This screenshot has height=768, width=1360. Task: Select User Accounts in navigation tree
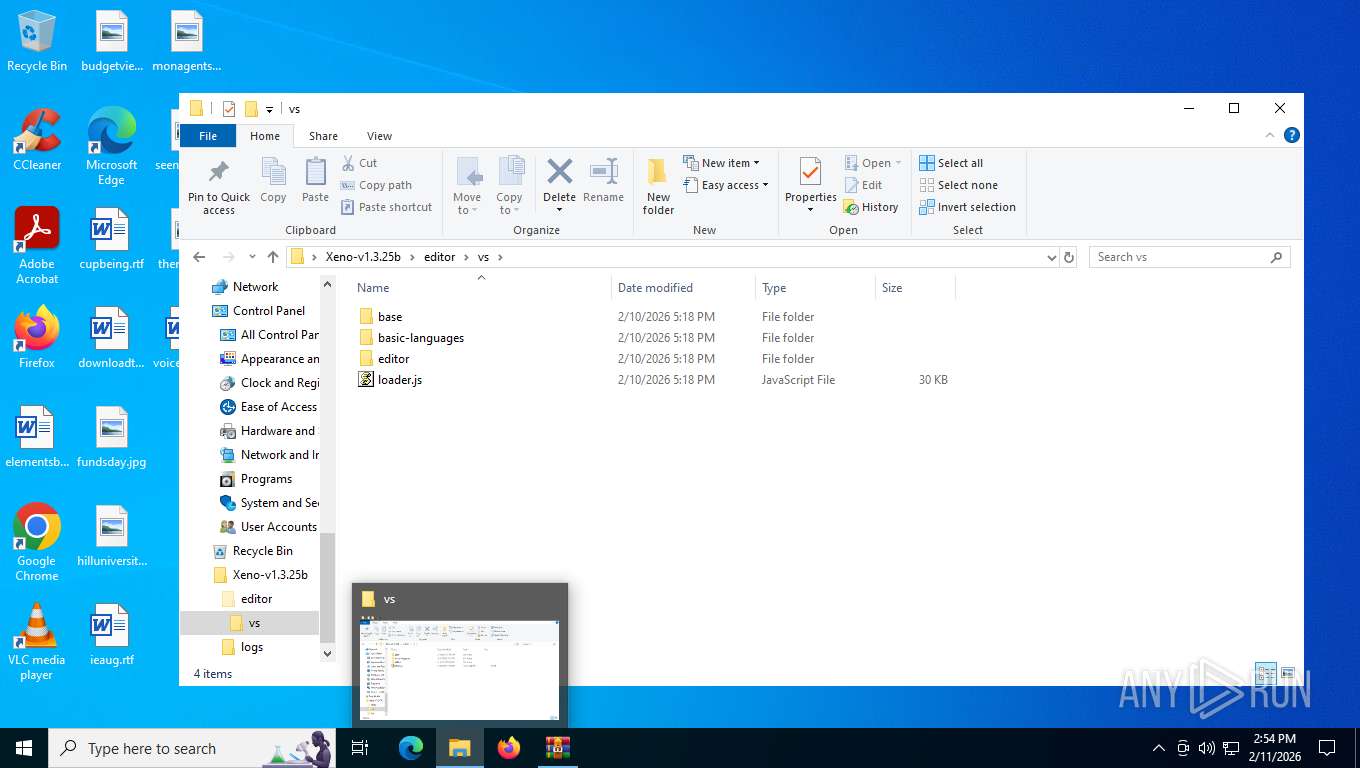pyautogui.click(x=278, y=527)
